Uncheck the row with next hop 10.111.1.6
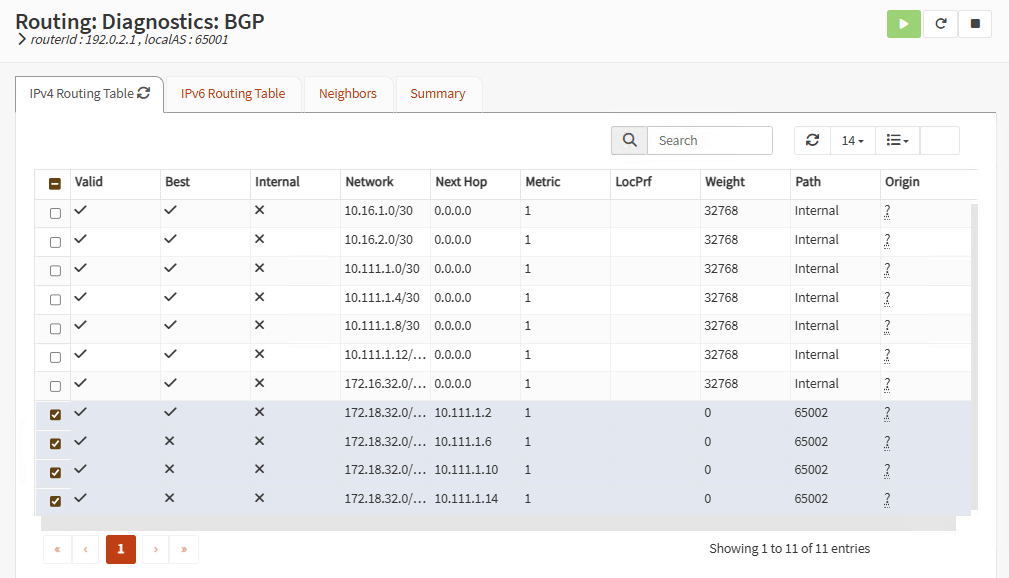The image size is (1009, 578). (55, 443)
